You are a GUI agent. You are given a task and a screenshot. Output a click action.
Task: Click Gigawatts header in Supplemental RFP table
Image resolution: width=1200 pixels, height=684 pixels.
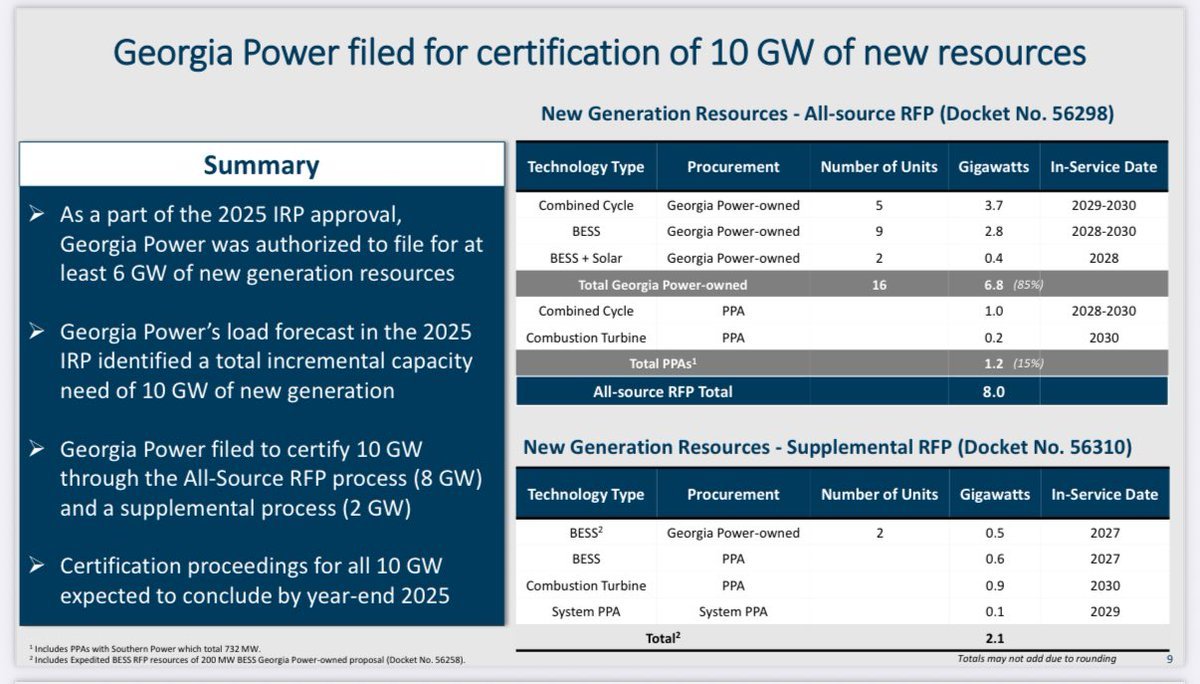[994, 494]
